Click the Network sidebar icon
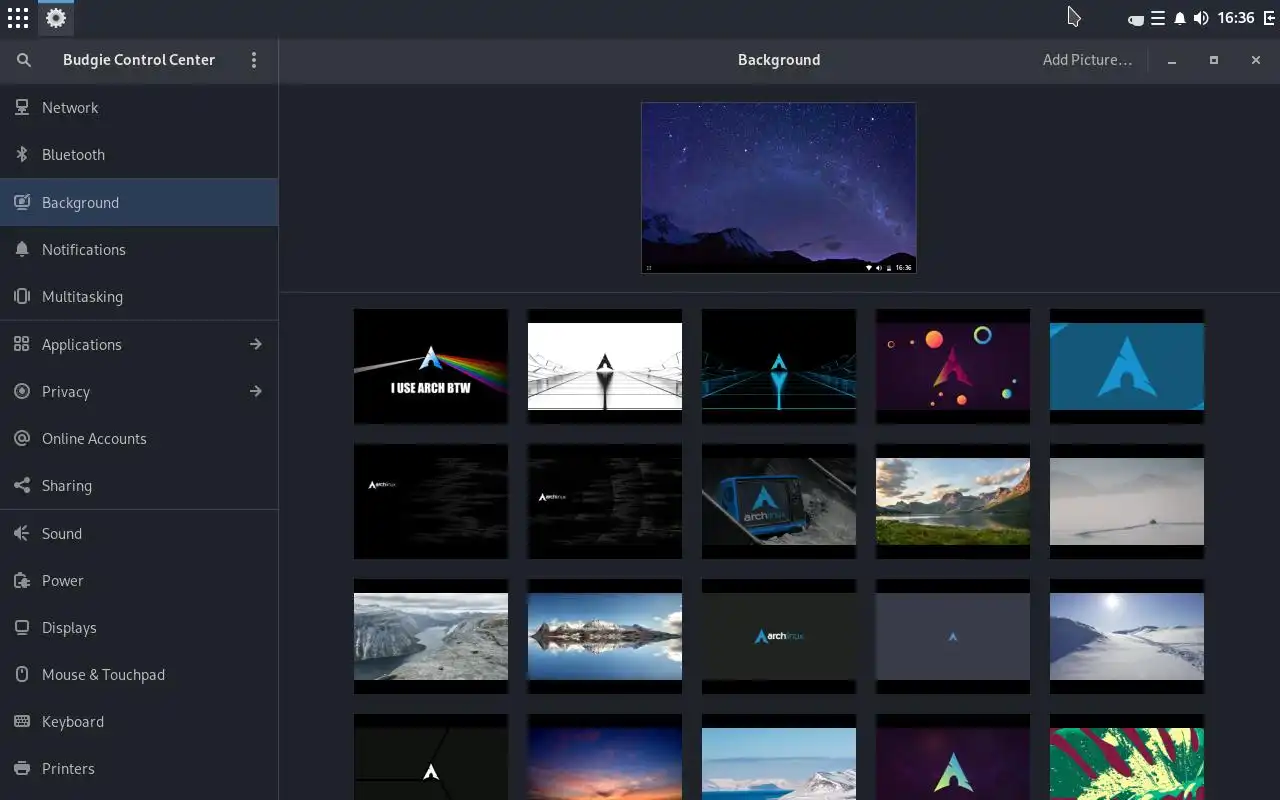 point(22,107)
